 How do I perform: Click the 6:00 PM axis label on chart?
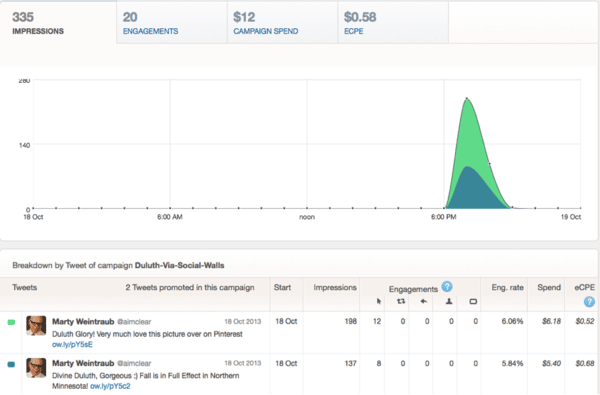(x=443, y=217)
